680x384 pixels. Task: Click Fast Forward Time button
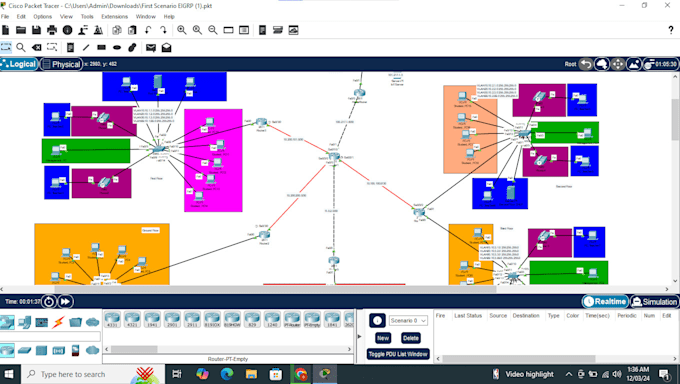[x=65, y=301]
